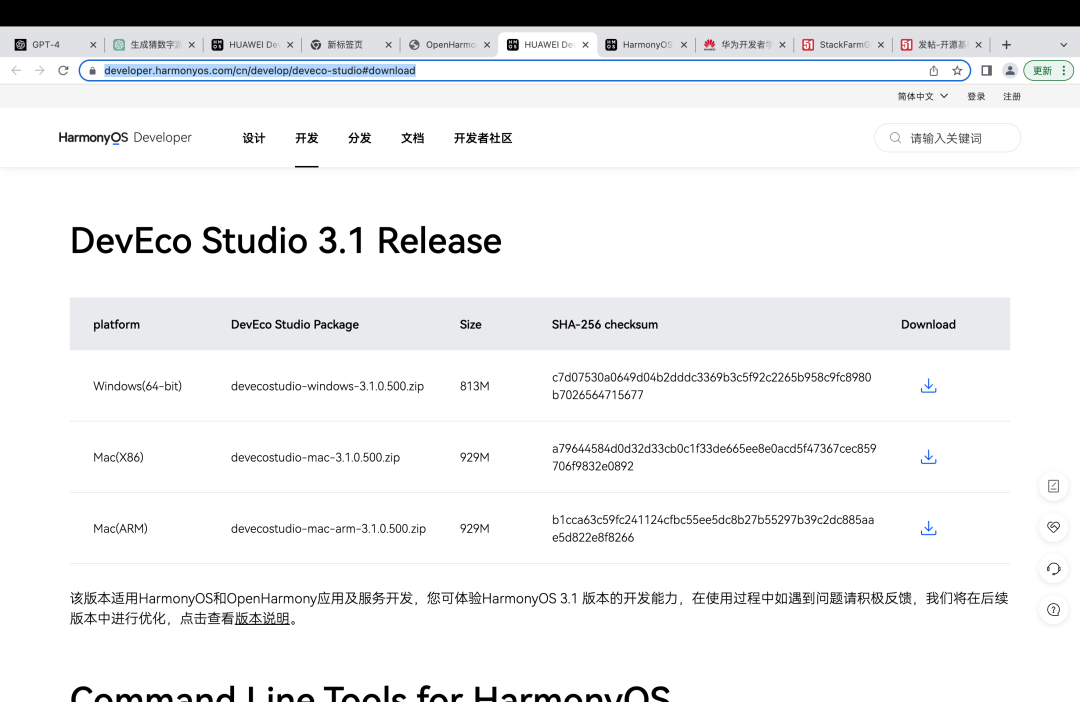Close the StackFarm tab
The image size is (1080, 702).
[880, 45]
